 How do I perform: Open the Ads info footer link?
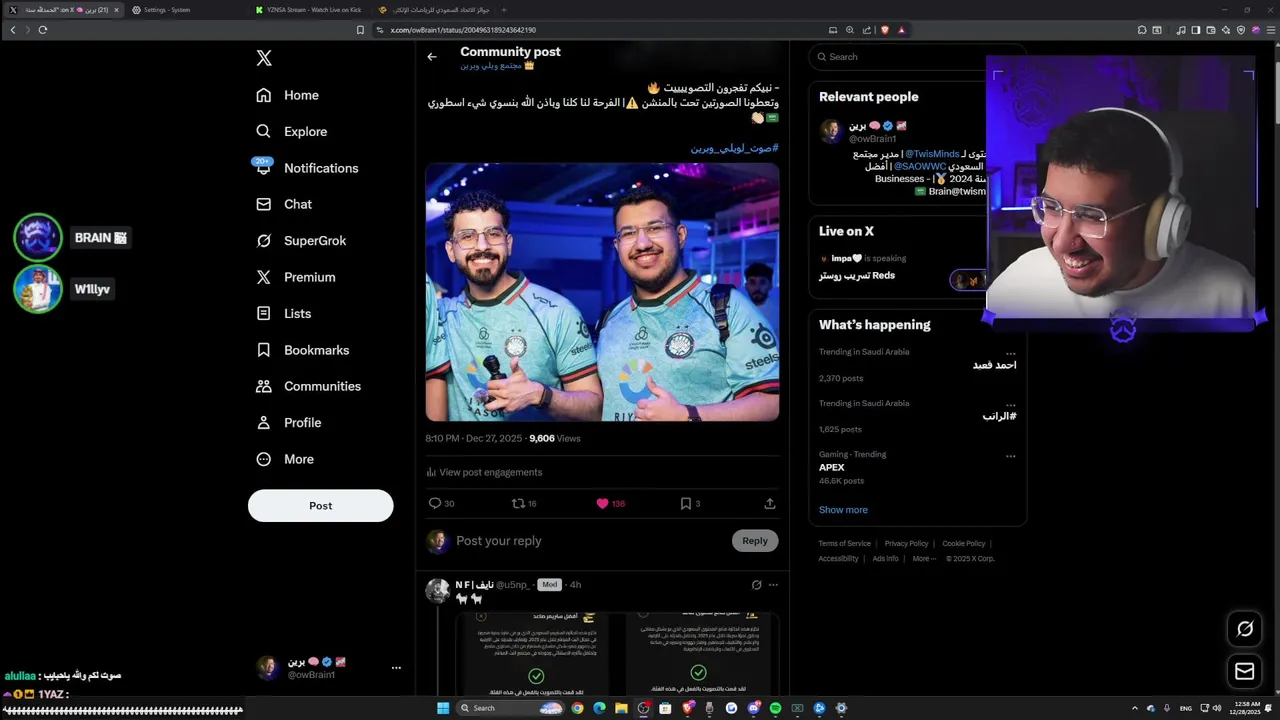pos(885,559)
